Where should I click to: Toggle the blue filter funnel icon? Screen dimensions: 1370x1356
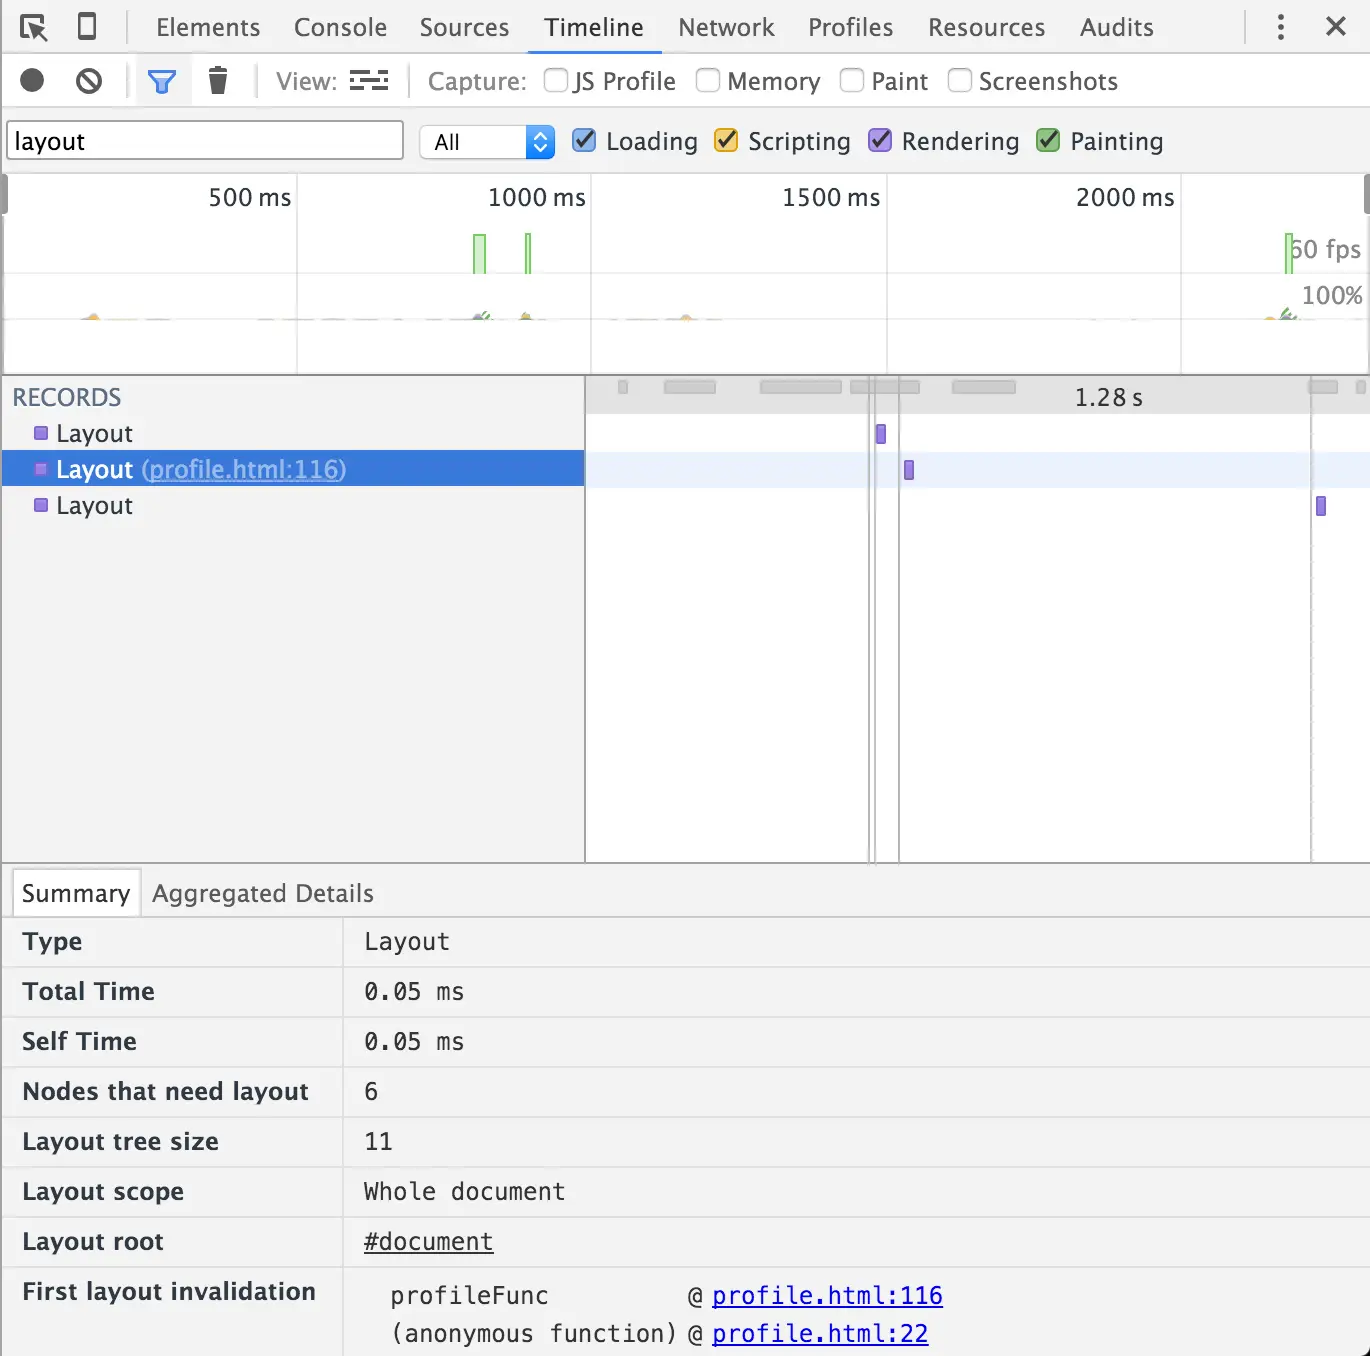pyautogui.click(x=162, y=81)
